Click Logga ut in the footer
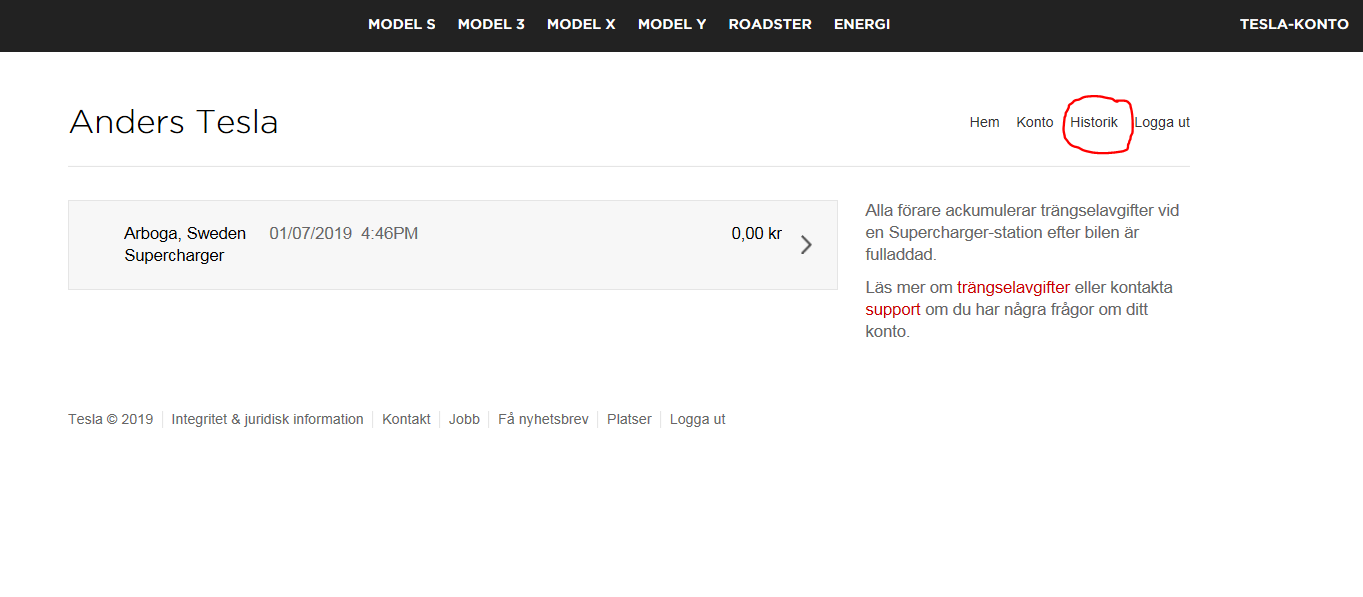The width and height of the screenshot is (1363, 597). 698,419
